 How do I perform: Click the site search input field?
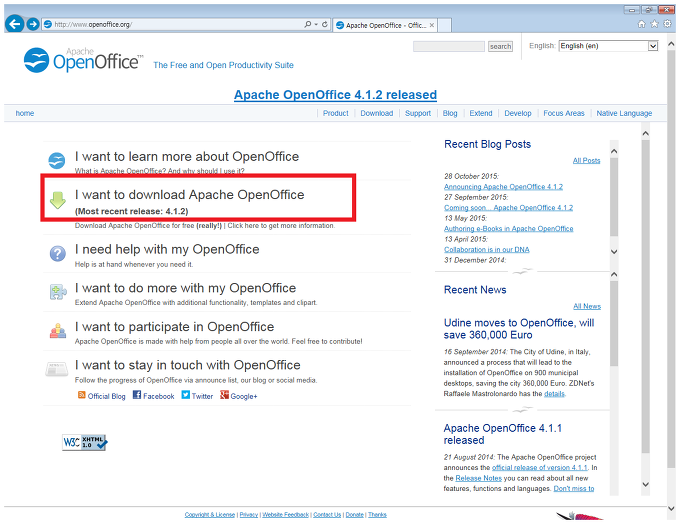tap(448, 46)
